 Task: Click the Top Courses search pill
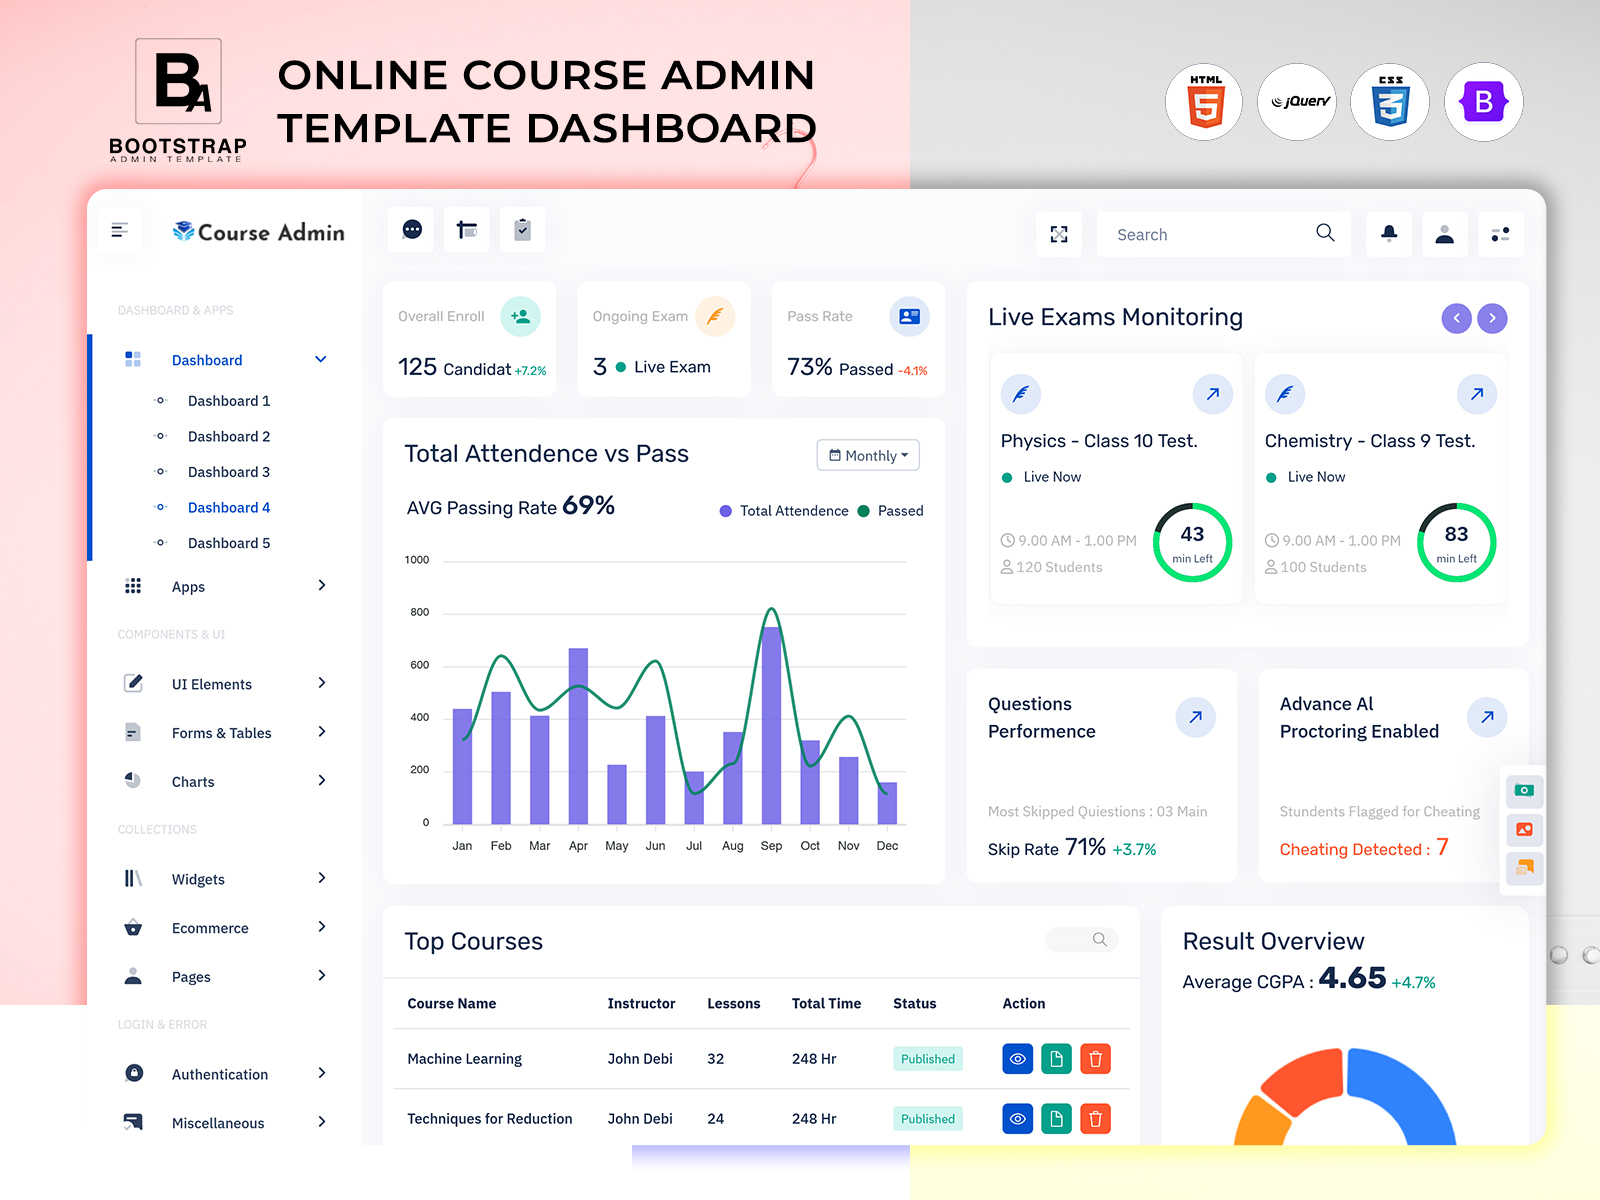coord(1081,940)
